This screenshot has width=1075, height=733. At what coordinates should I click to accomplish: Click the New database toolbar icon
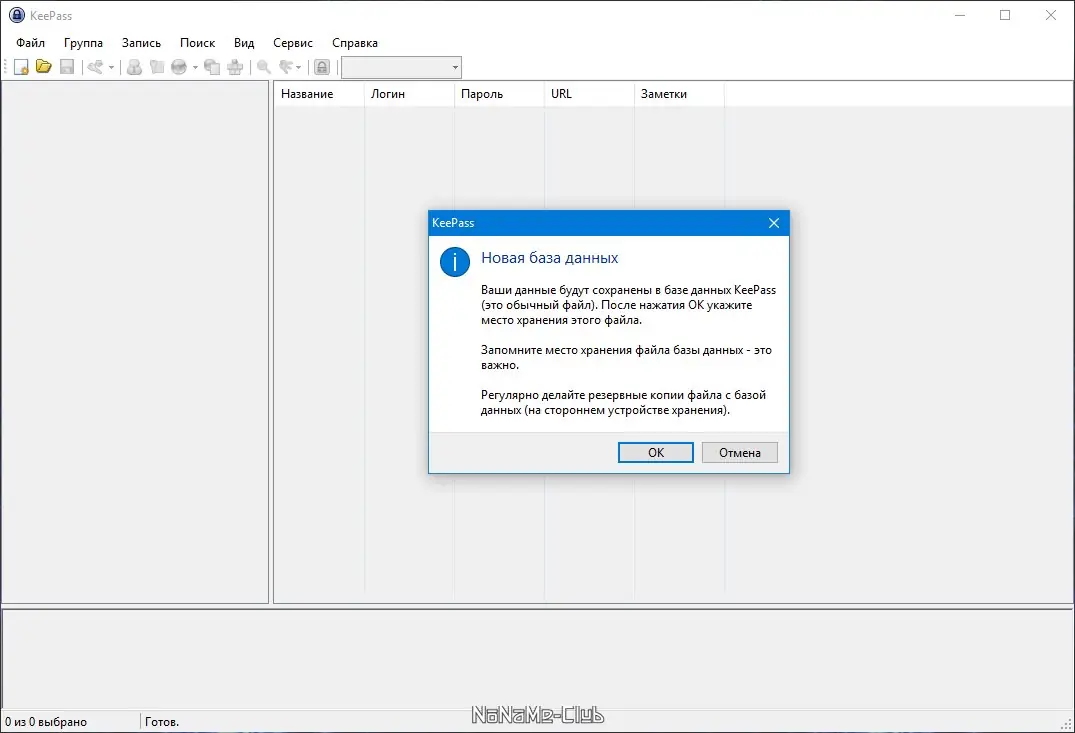(21, 67)
